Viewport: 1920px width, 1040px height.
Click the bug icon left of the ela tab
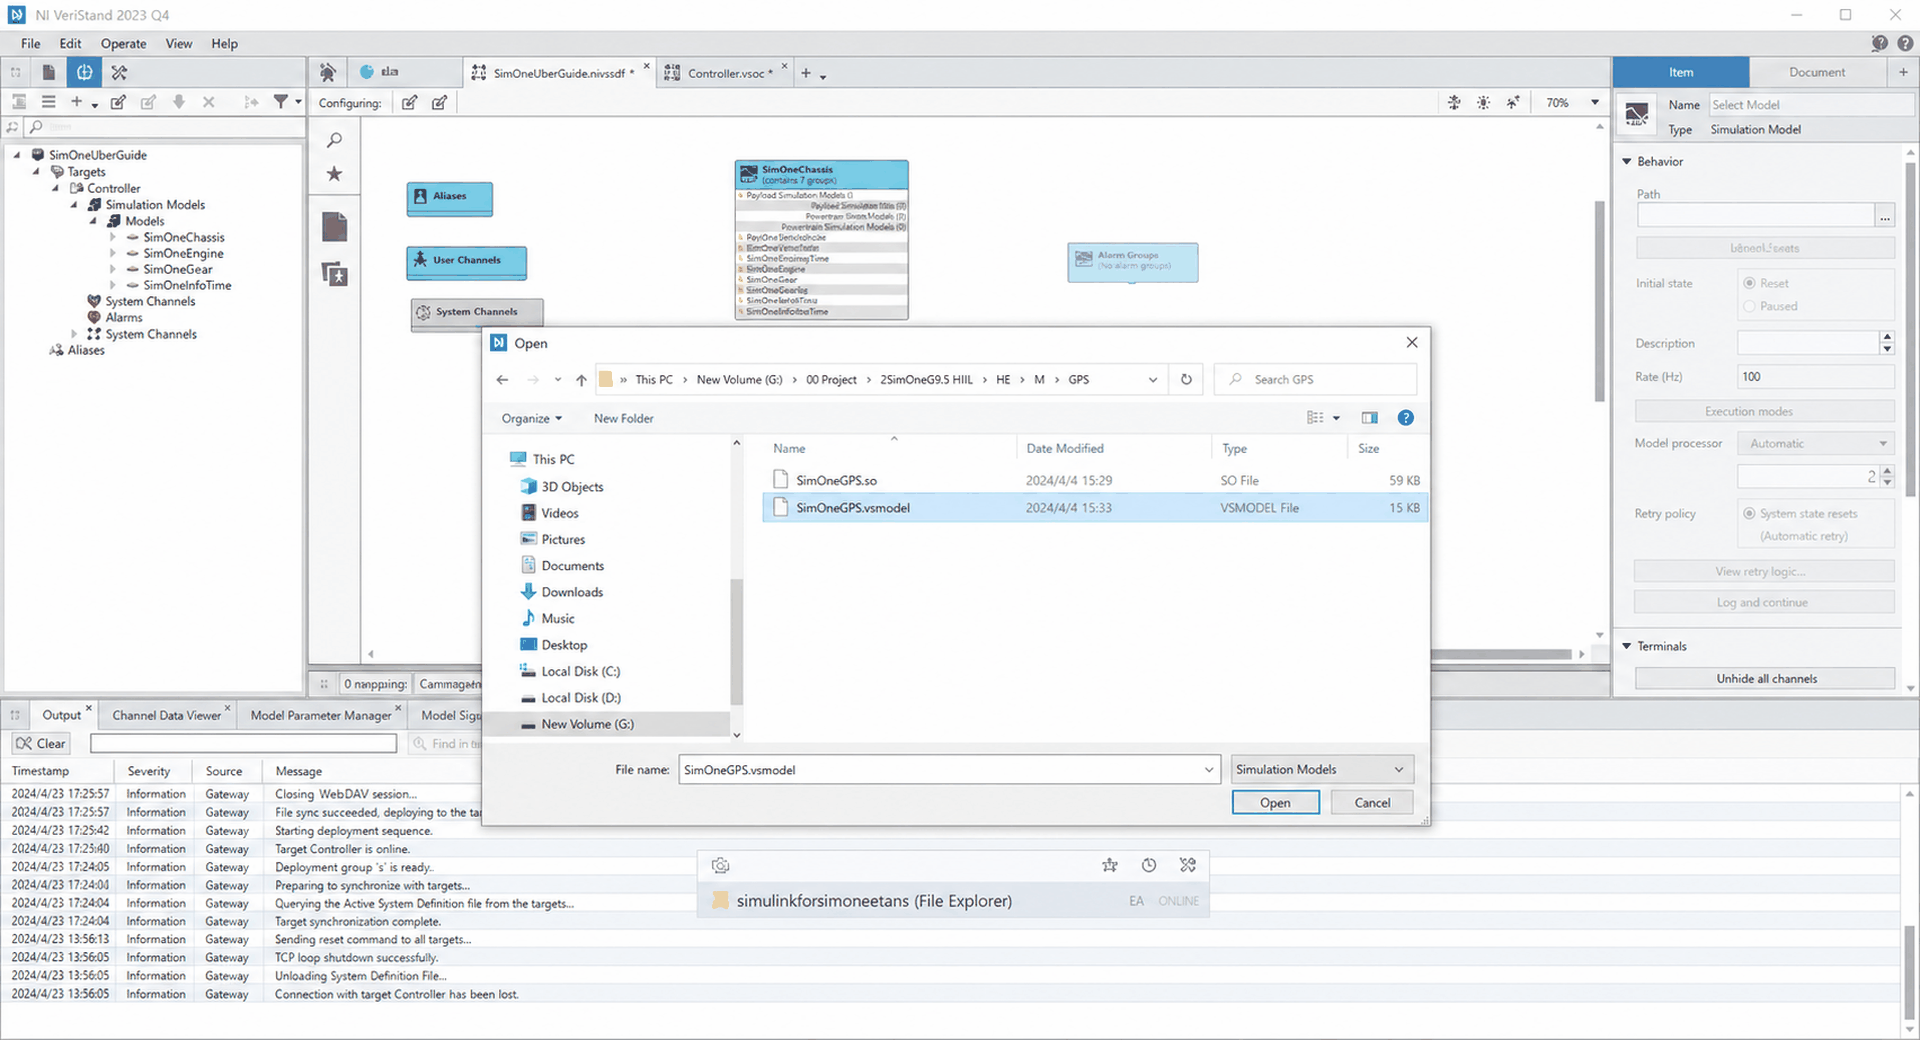327,72
